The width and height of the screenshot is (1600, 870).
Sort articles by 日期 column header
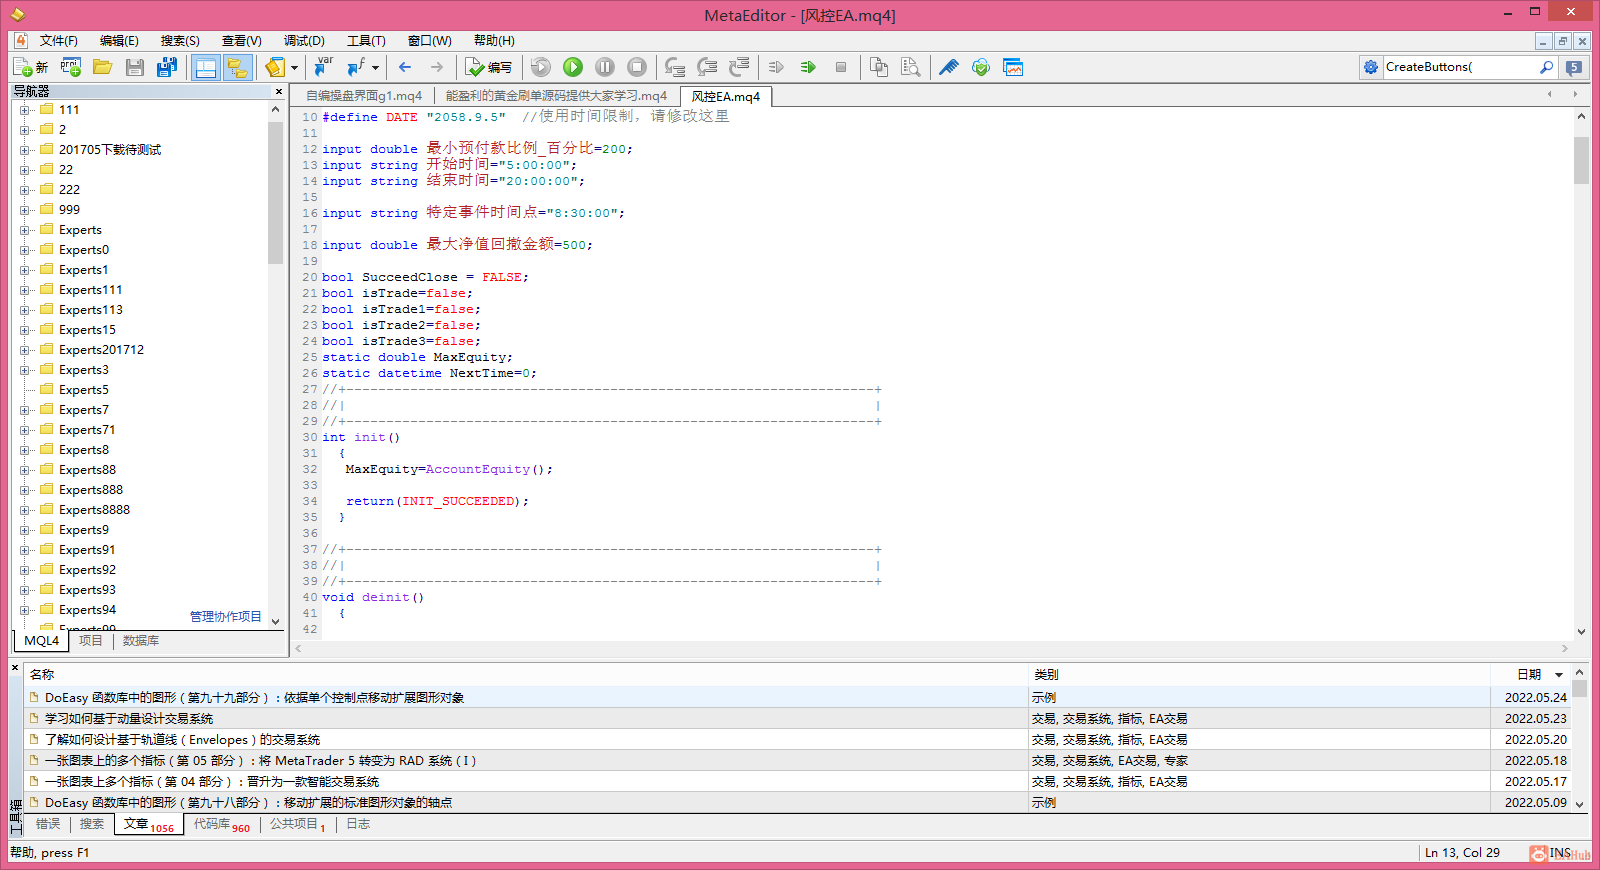[x=1530, y=675]
